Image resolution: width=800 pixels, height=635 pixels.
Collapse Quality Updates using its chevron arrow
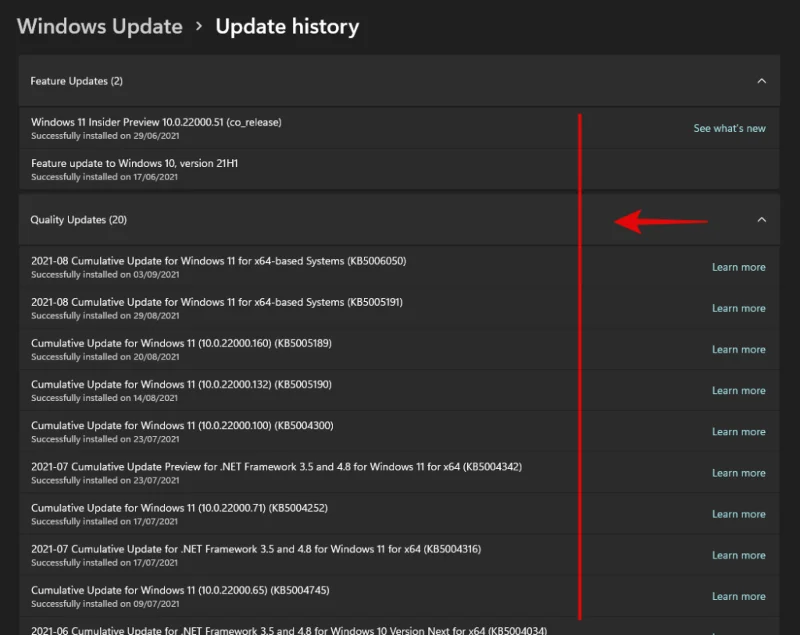point(761,220)
